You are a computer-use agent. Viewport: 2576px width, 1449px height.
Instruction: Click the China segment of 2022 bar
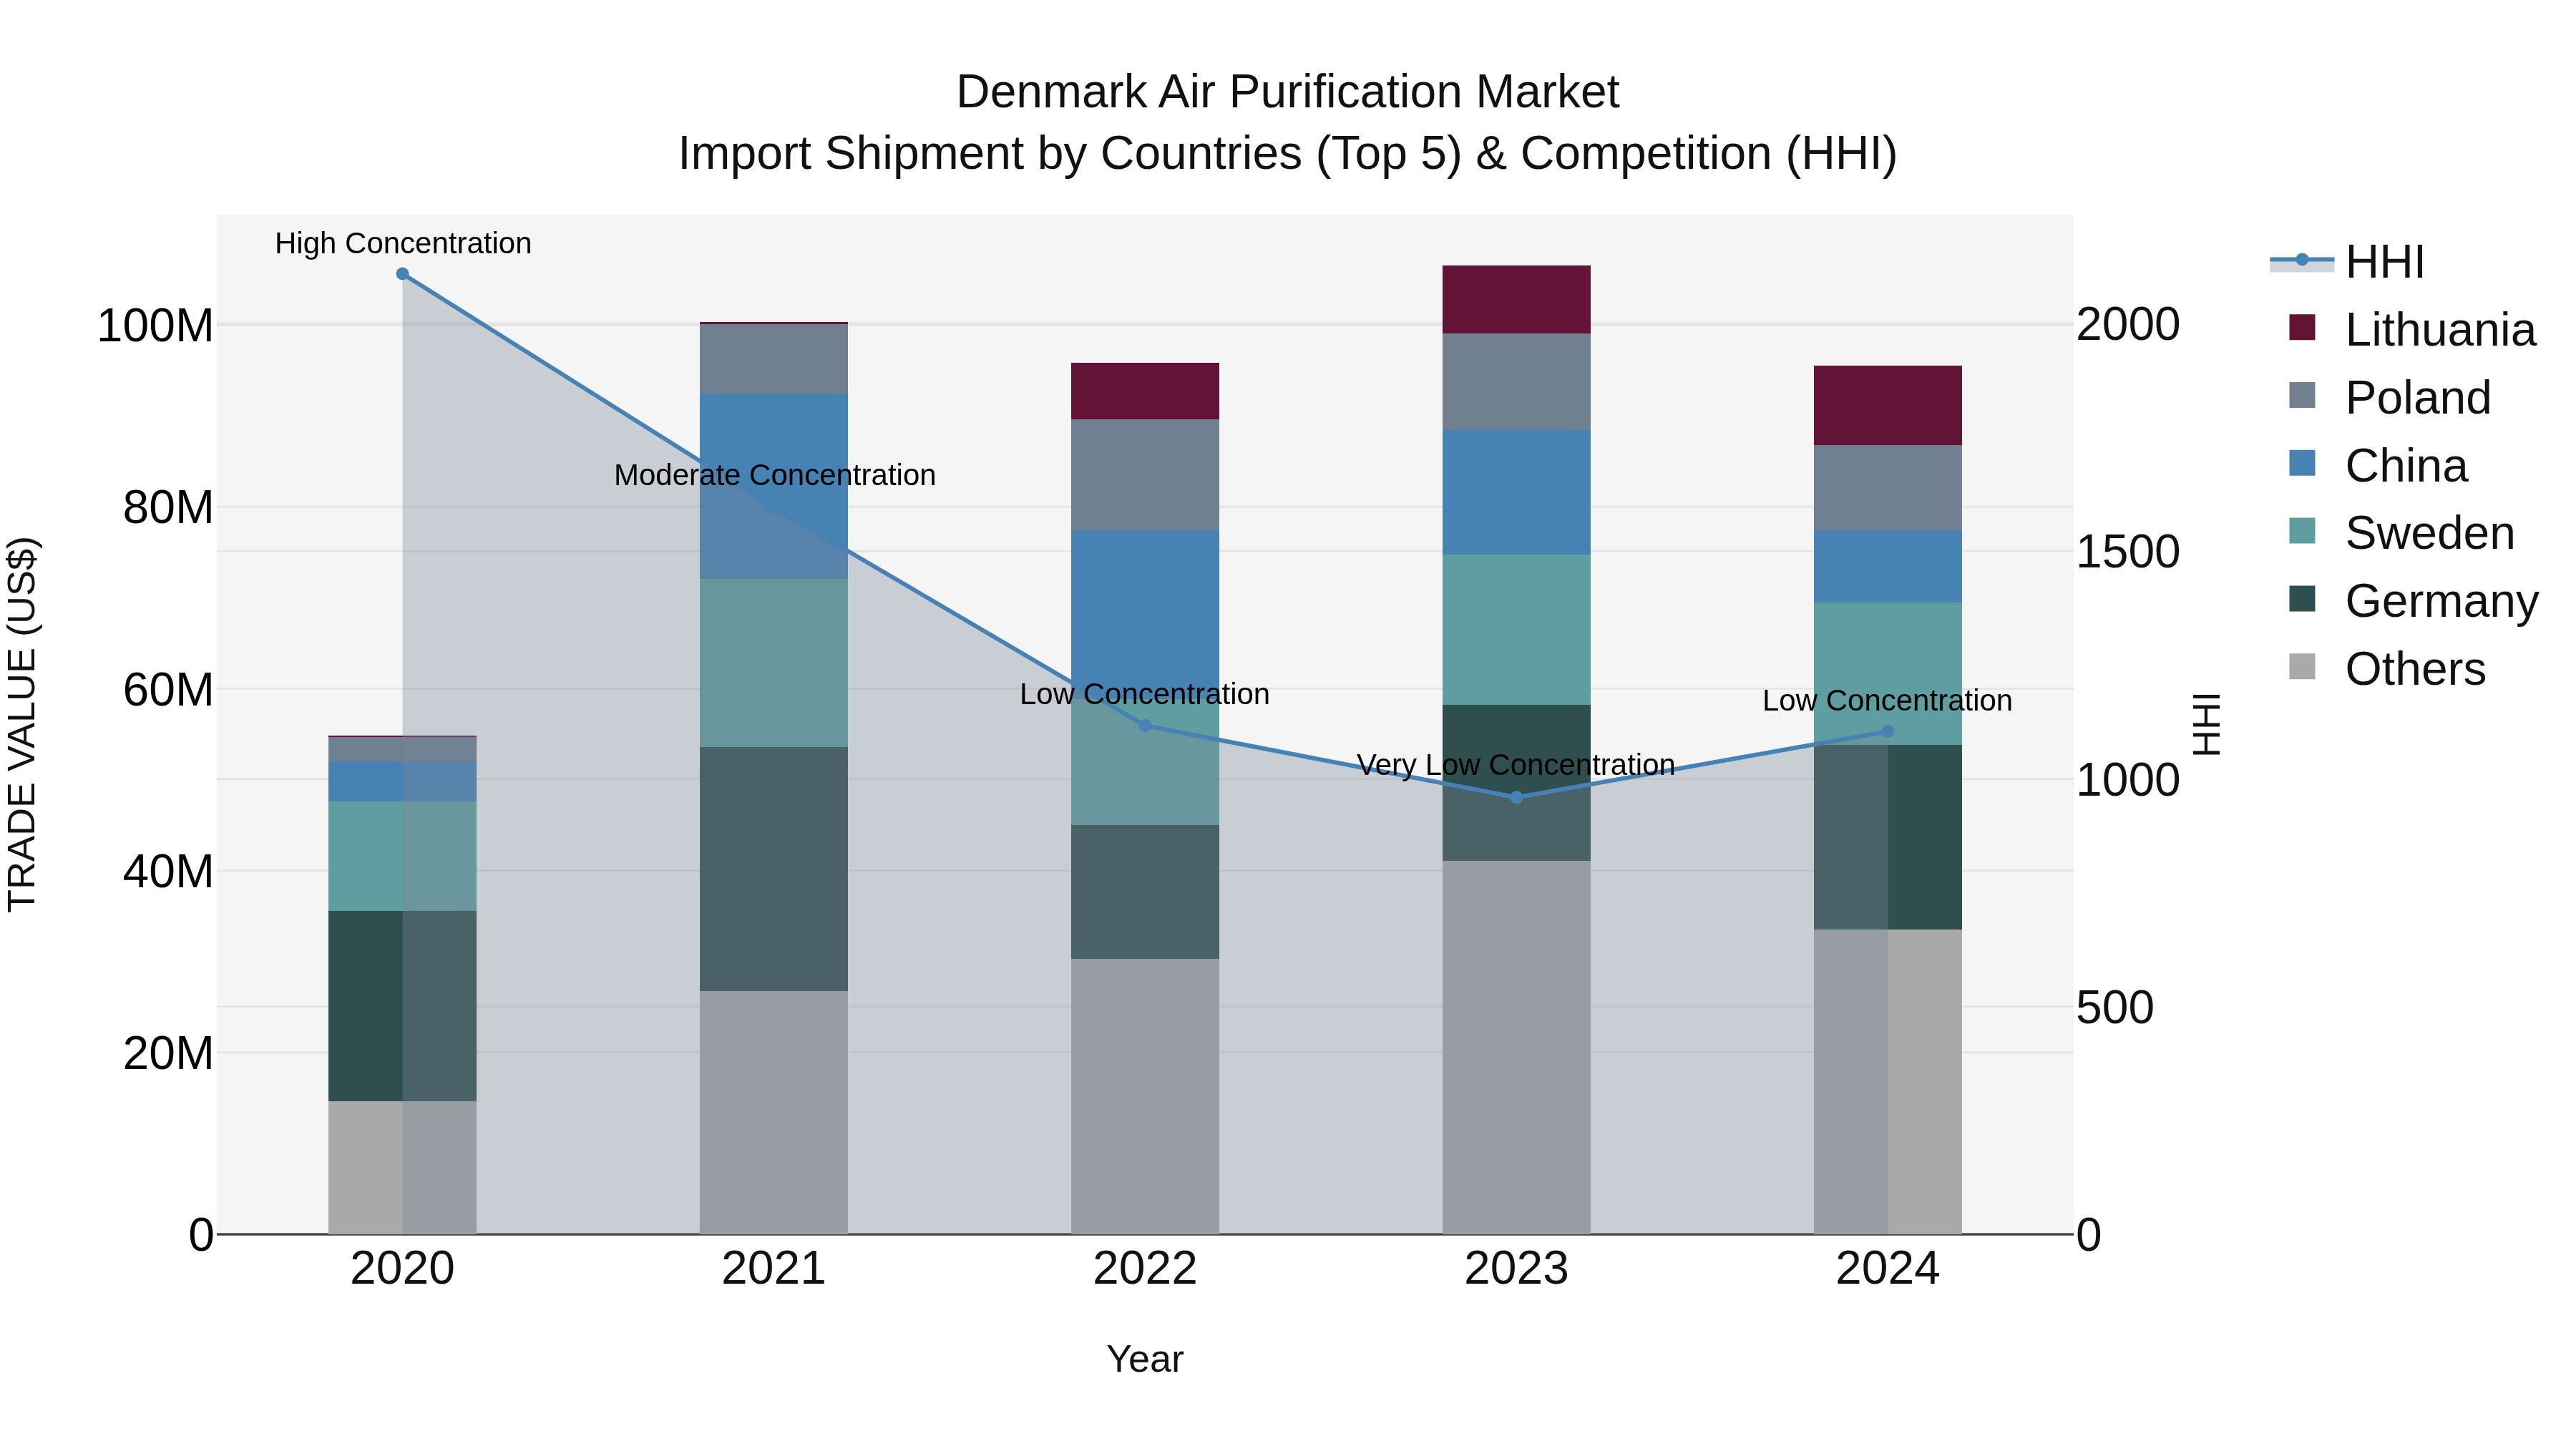pyautogui.click(x=1145, y=614)
